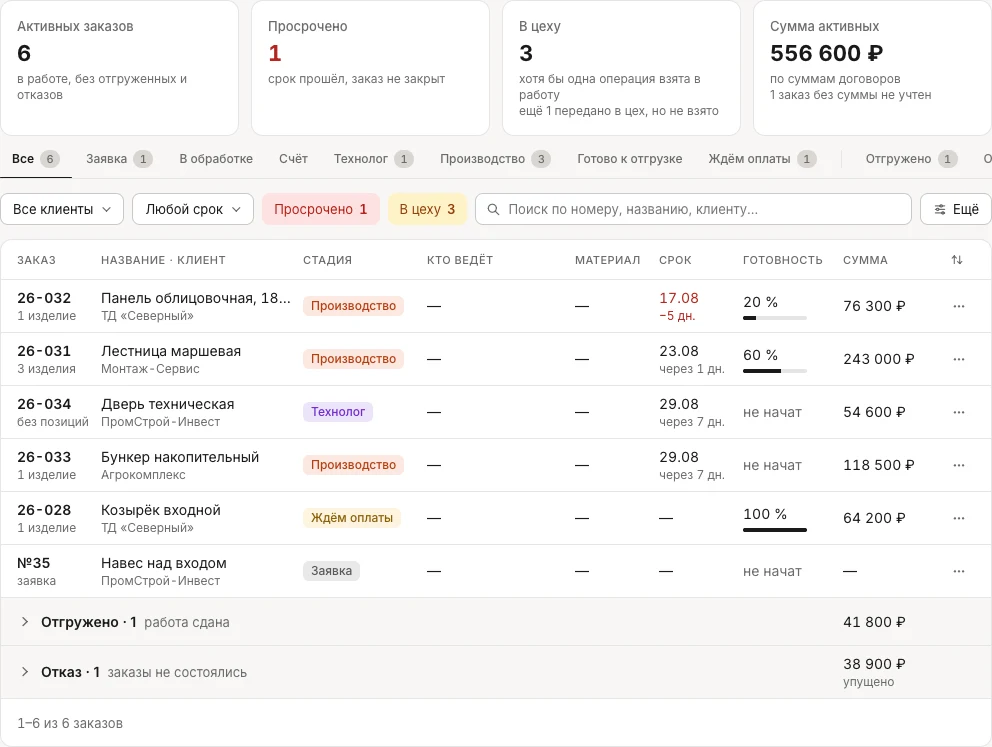Viewport: 992px width, 747px height.
Task: Switch to the Готово к отгрузке tab
Action: 629,159
